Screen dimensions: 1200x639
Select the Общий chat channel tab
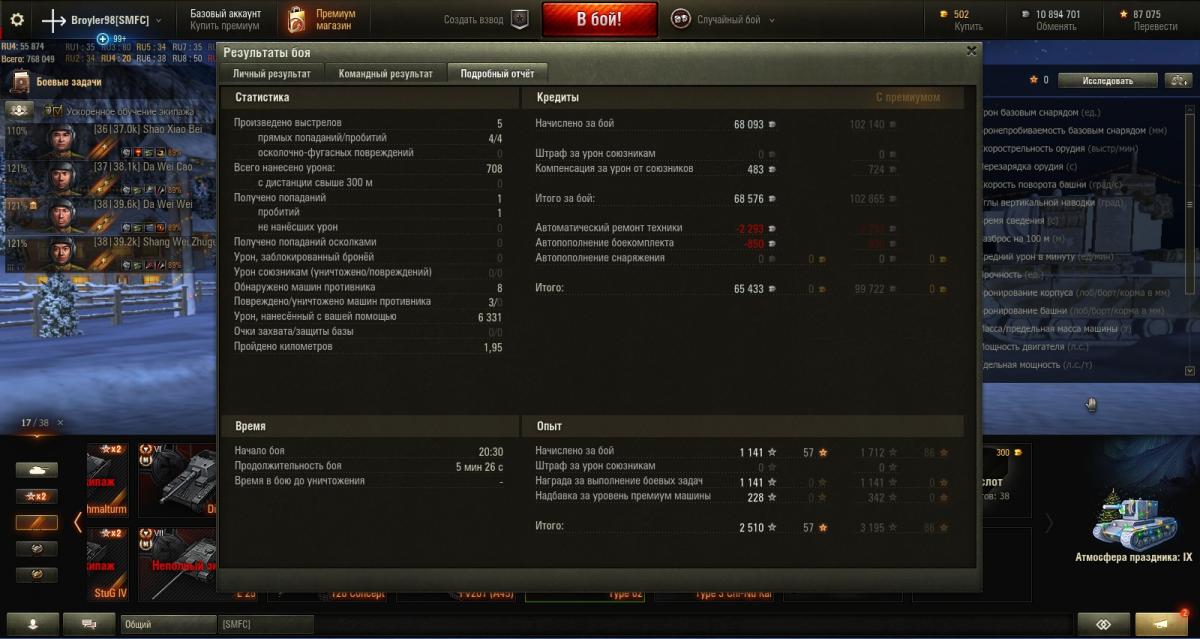(x=168, y=624)
